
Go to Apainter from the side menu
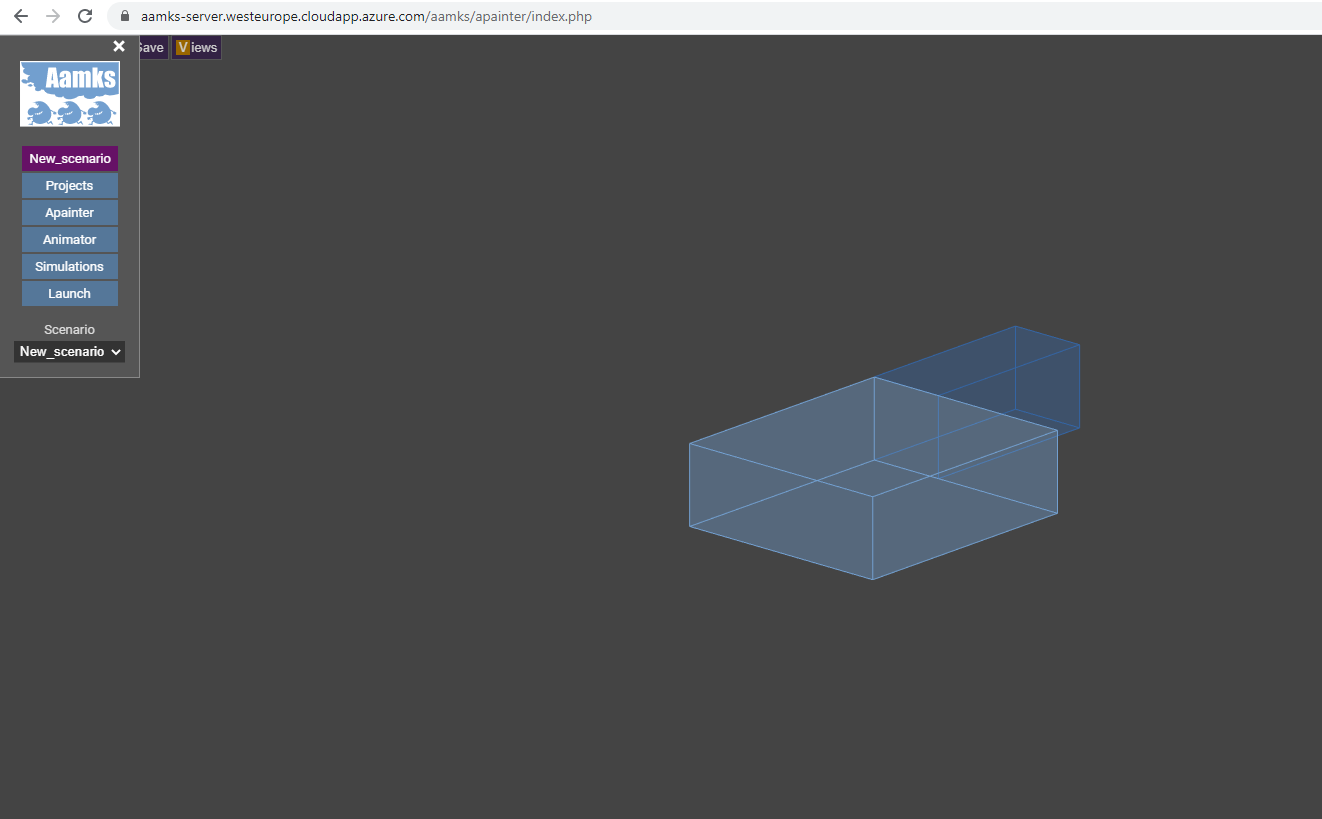(x=70, y=213)
